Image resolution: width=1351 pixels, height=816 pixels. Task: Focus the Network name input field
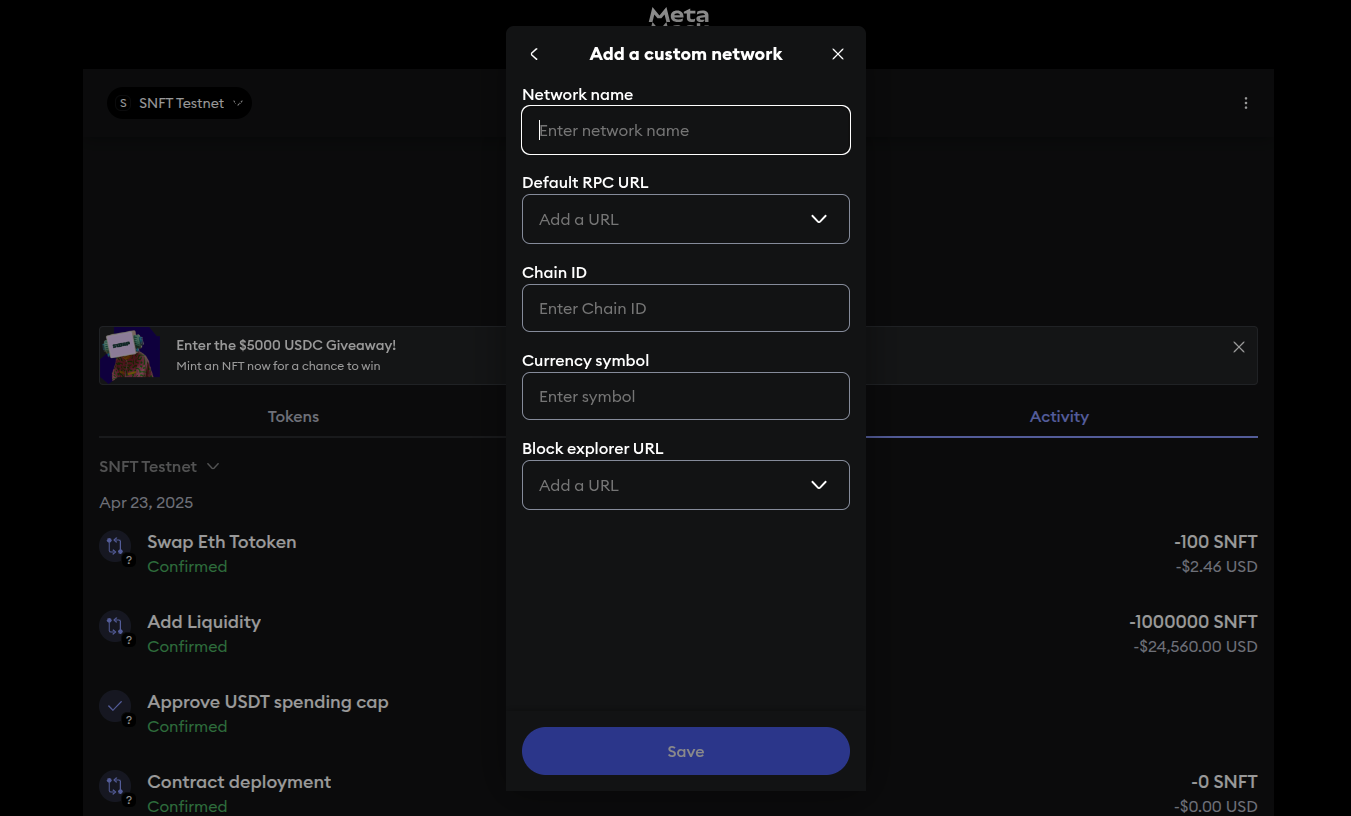686,130
